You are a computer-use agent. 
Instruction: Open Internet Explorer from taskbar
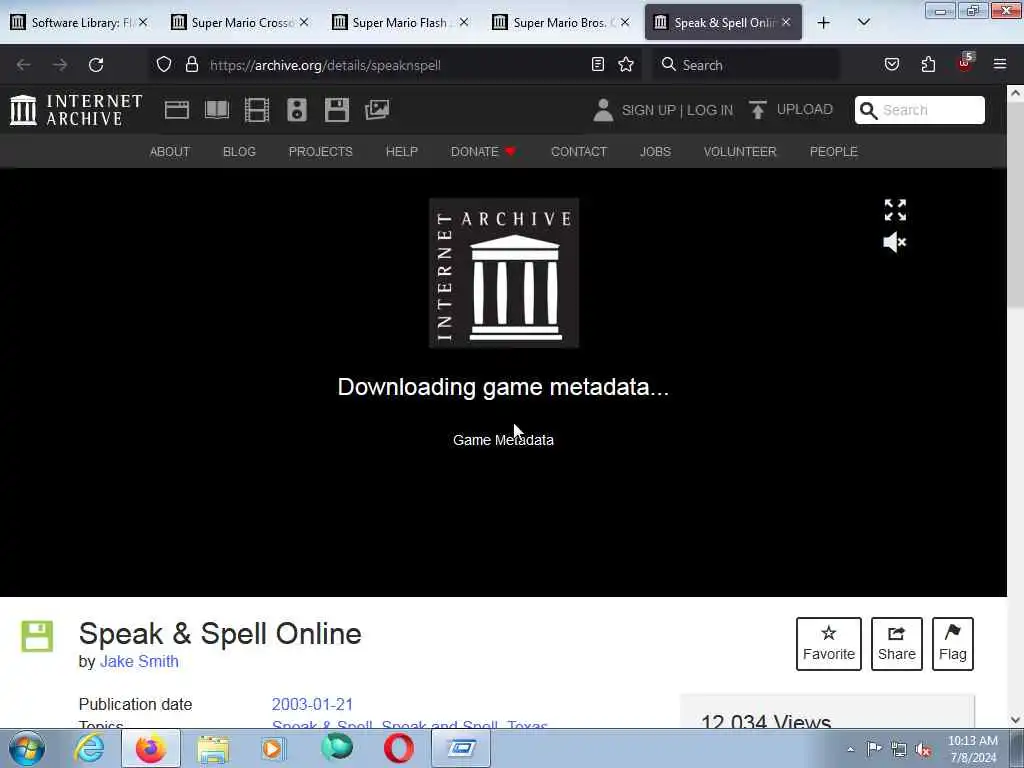click(x=90, y=748)
